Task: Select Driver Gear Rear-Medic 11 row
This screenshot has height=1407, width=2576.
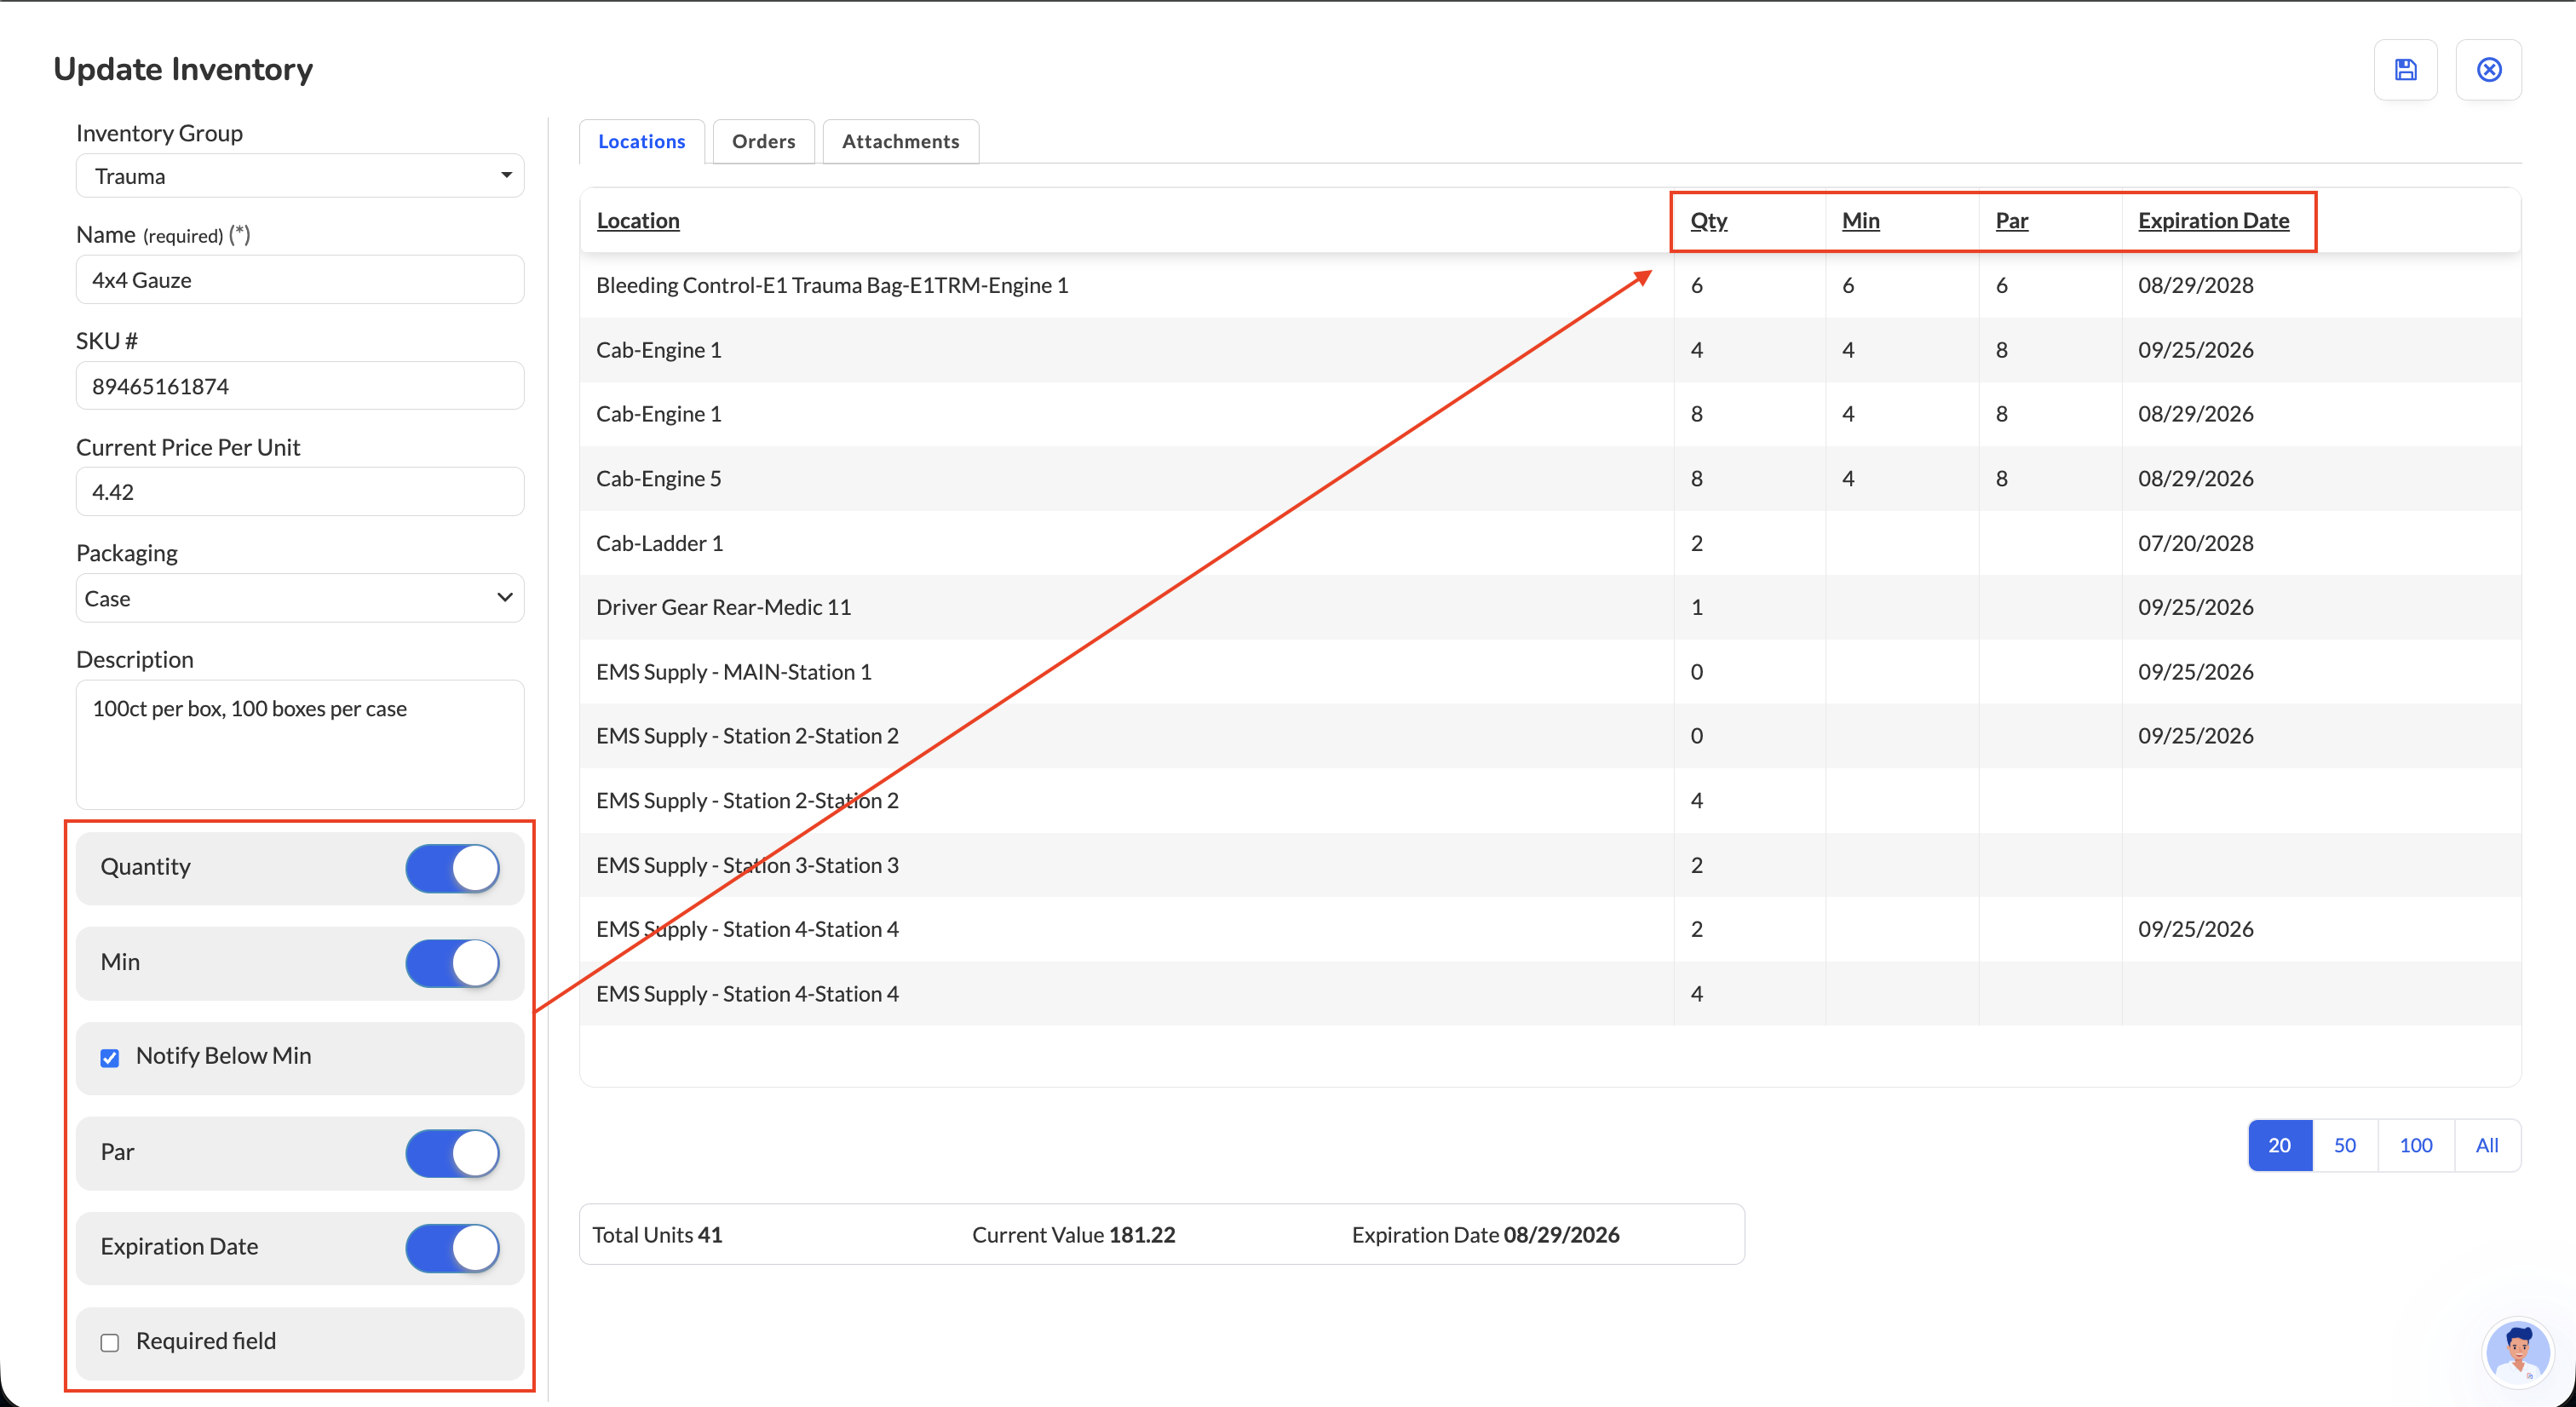Action: (1550, 607)
